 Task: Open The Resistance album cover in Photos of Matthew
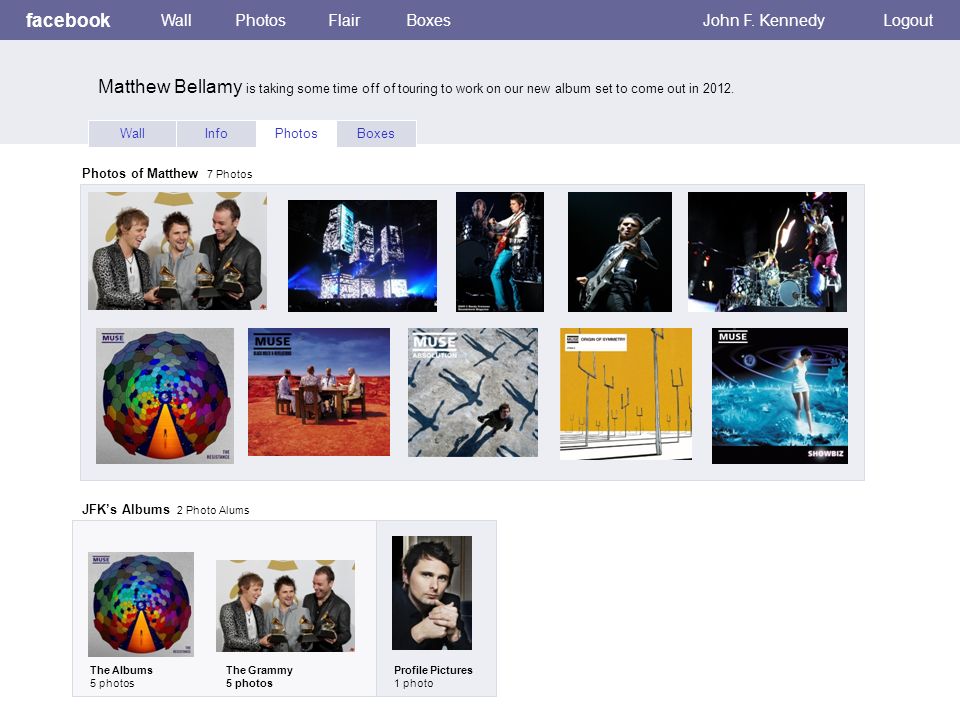165,396
